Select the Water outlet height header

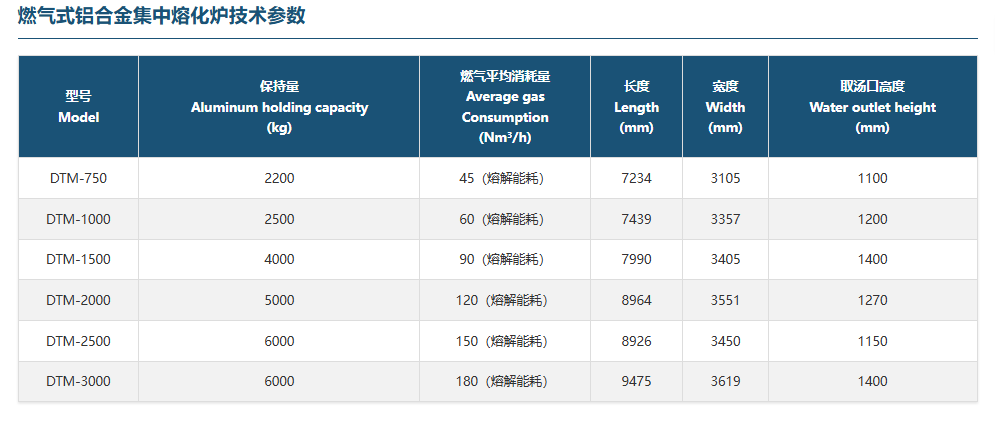[872, 107]
